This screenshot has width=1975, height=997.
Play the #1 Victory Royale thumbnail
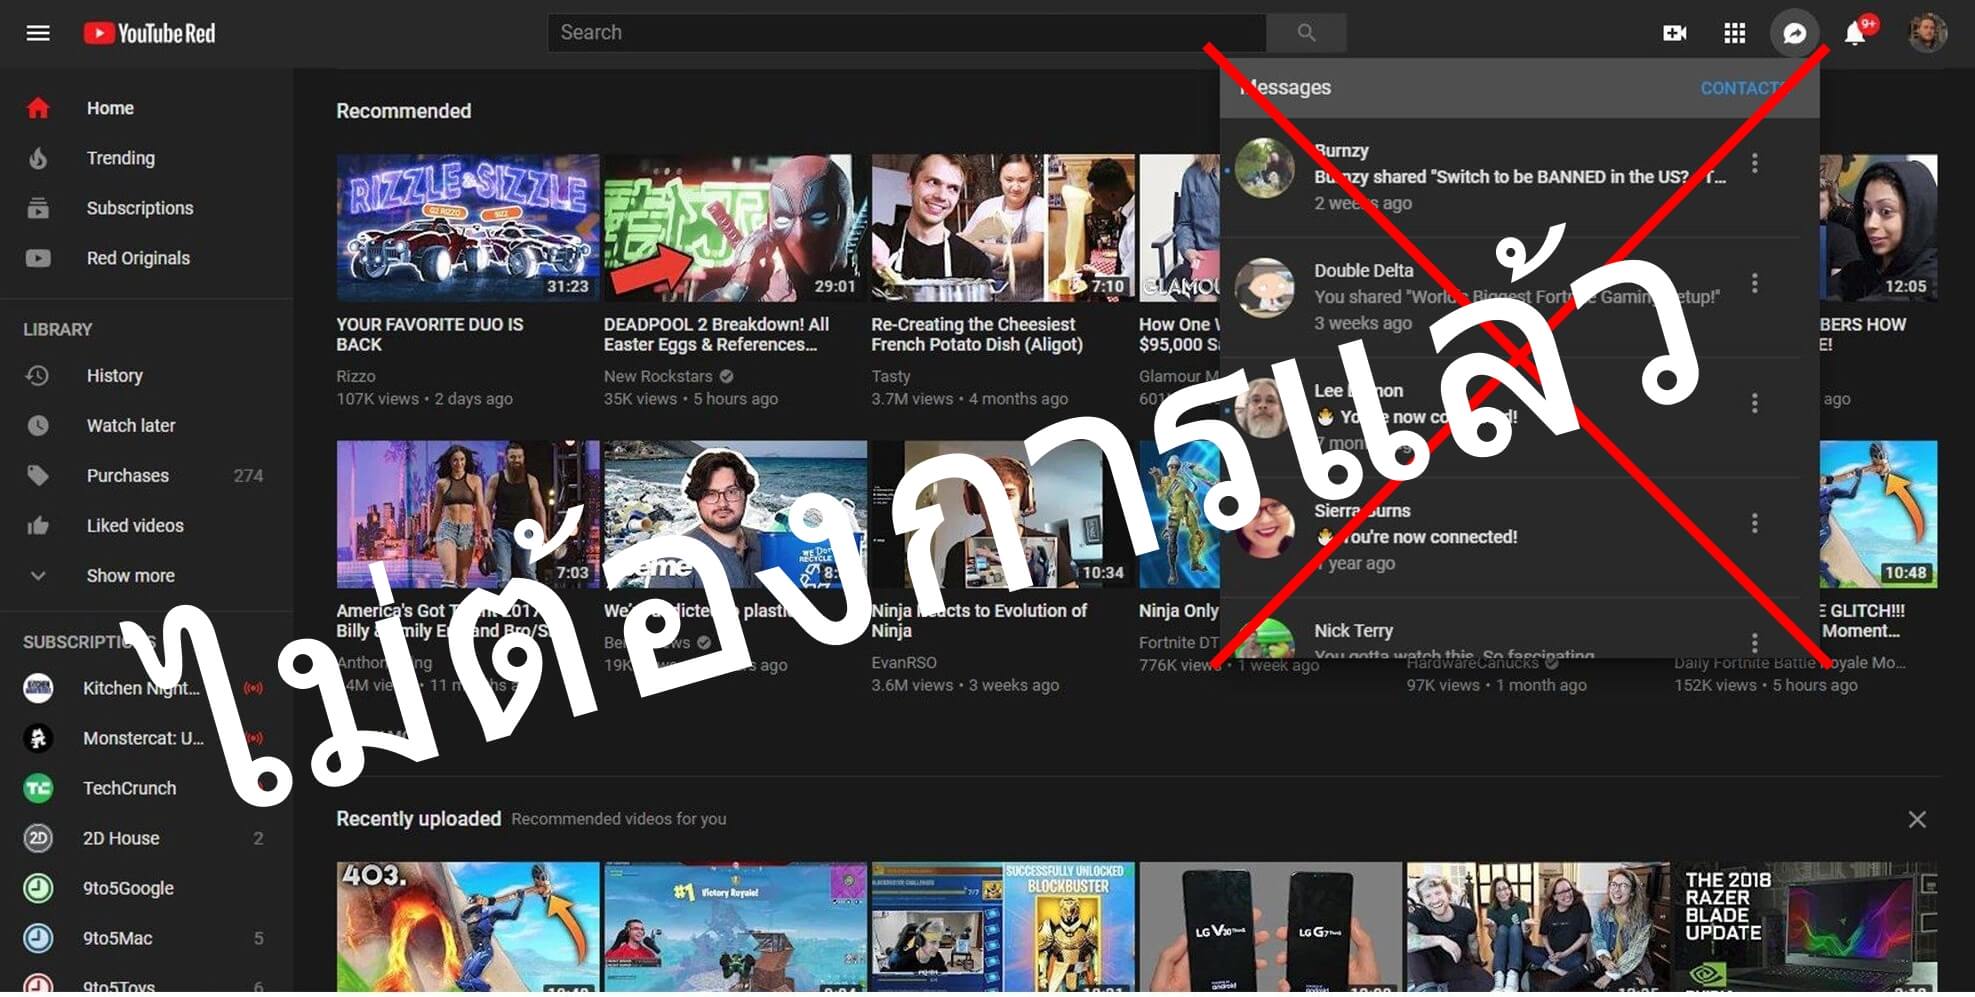pos(735,927)
